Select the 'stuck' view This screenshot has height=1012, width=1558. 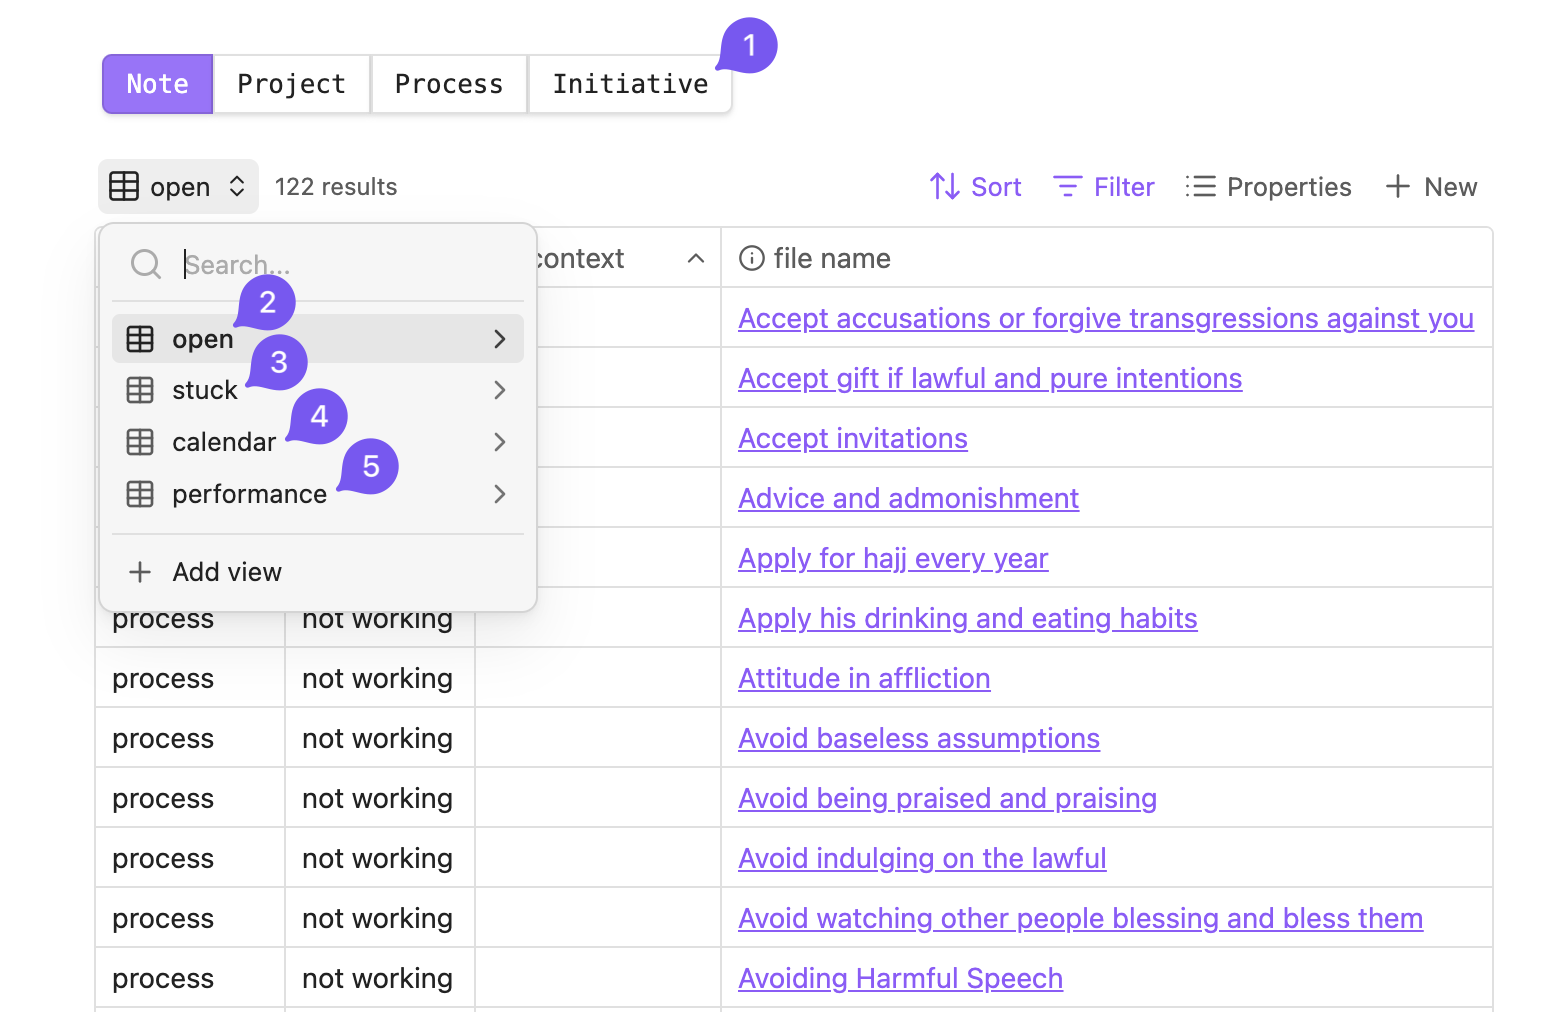[x=318, y=390]
